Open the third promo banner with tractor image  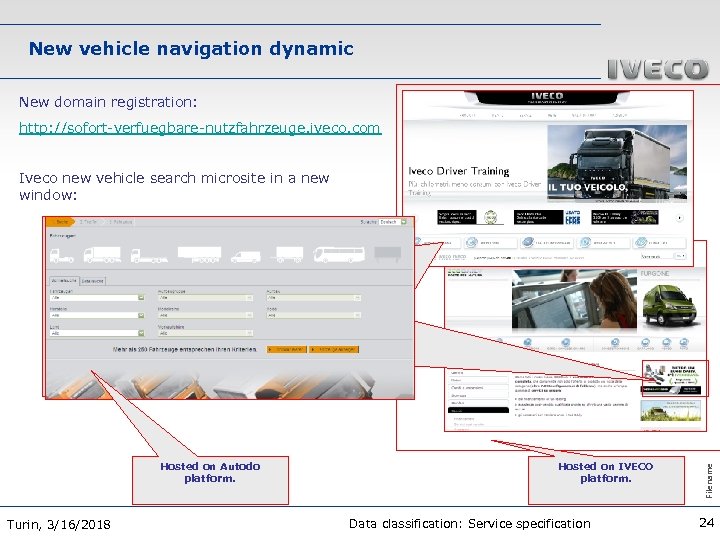(x=625, y=217)
